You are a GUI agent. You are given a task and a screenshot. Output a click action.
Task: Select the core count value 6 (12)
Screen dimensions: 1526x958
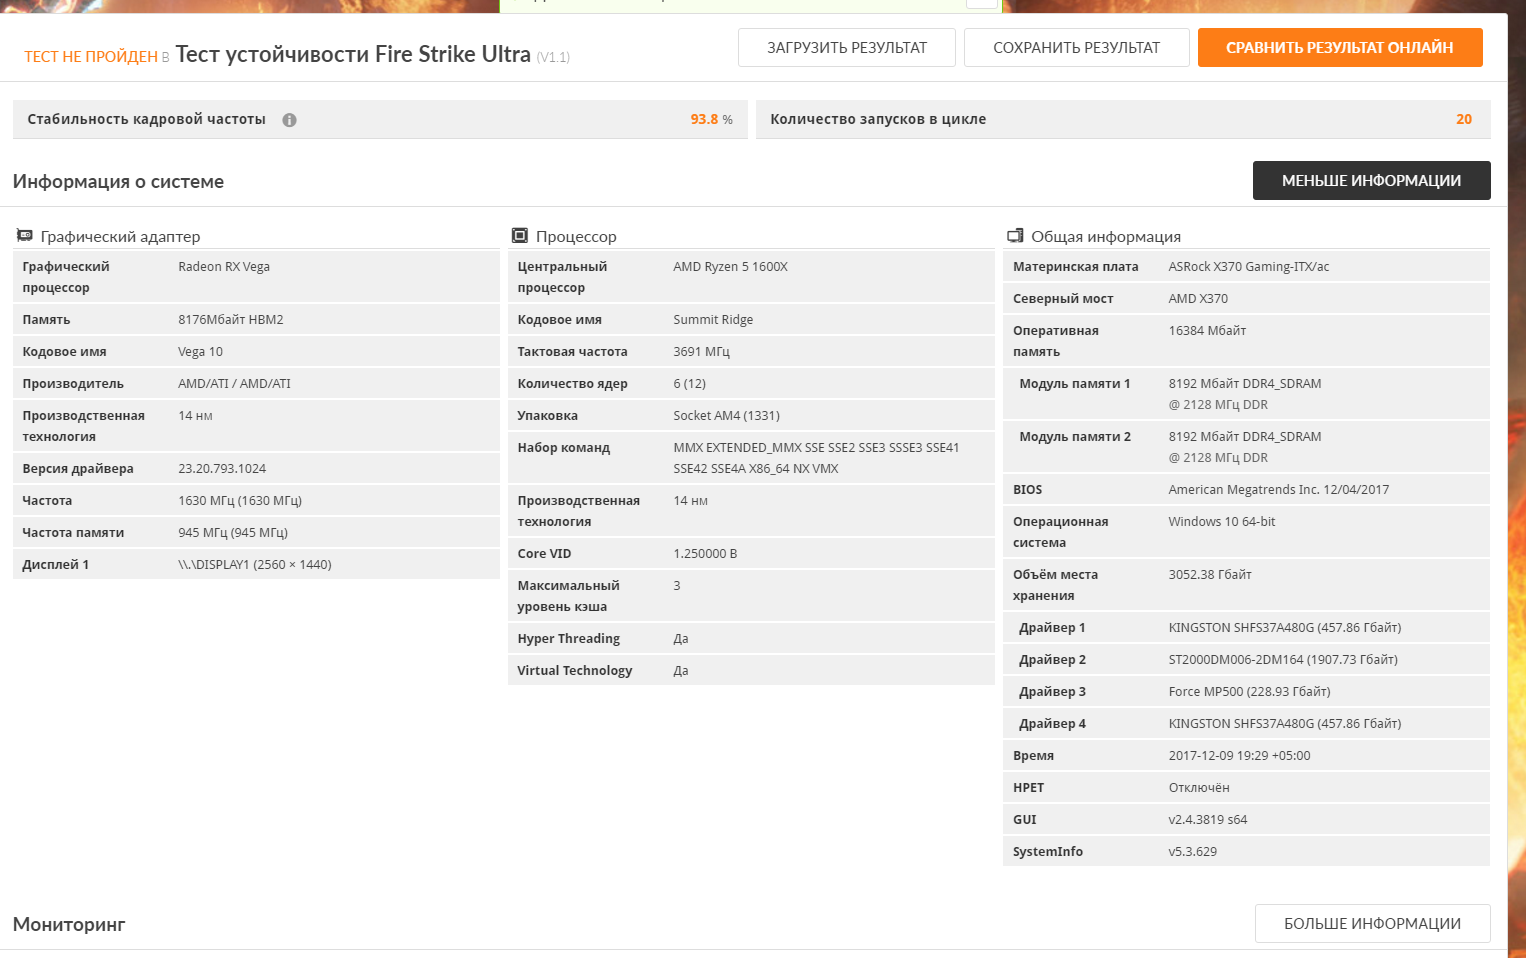689,384
